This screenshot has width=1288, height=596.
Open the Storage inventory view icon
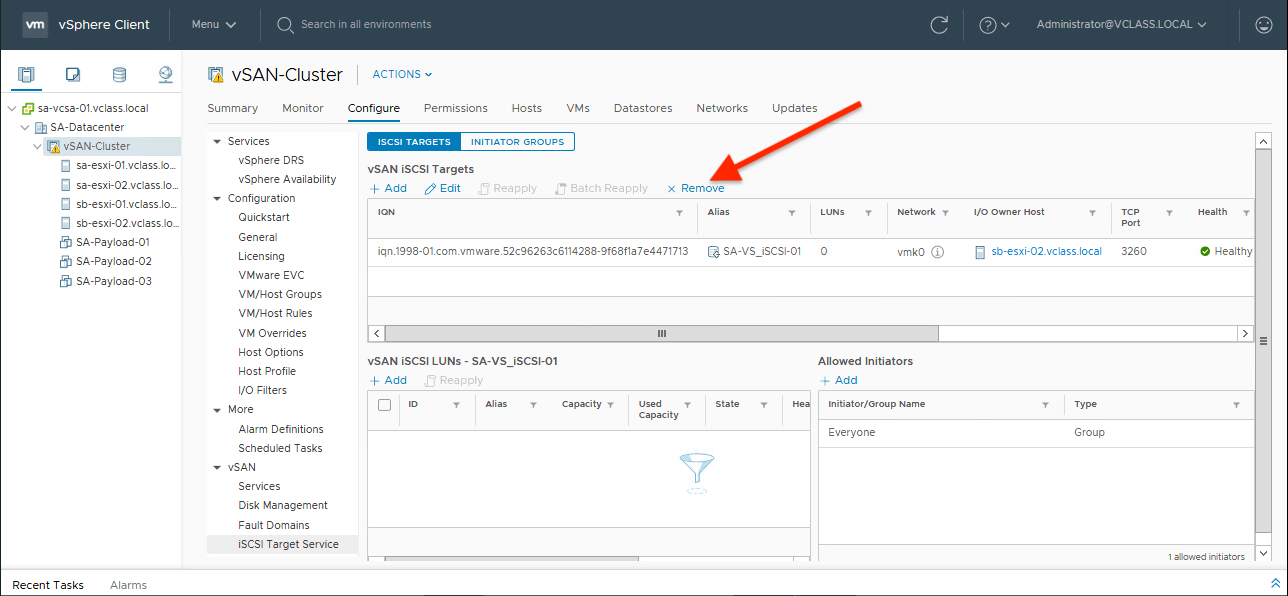point(119,74)
